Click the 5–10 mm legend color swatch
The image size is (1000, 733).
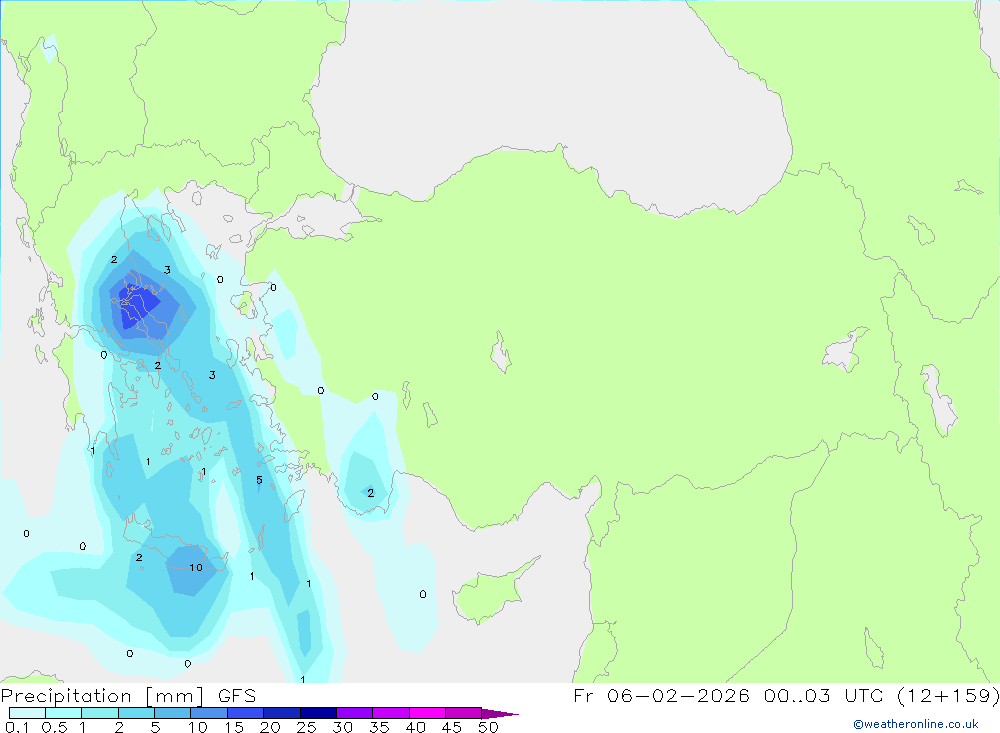point(173,713)
